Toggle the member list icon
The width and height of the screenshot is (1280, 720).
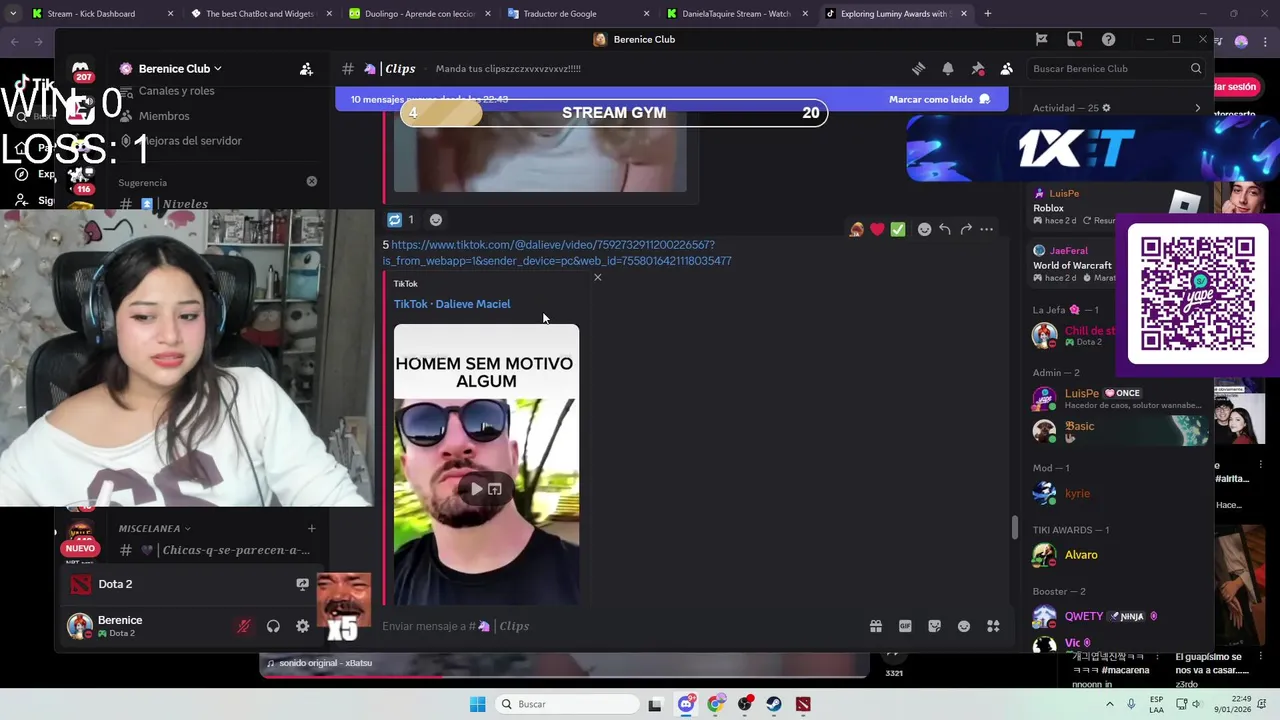[1007, 69]
